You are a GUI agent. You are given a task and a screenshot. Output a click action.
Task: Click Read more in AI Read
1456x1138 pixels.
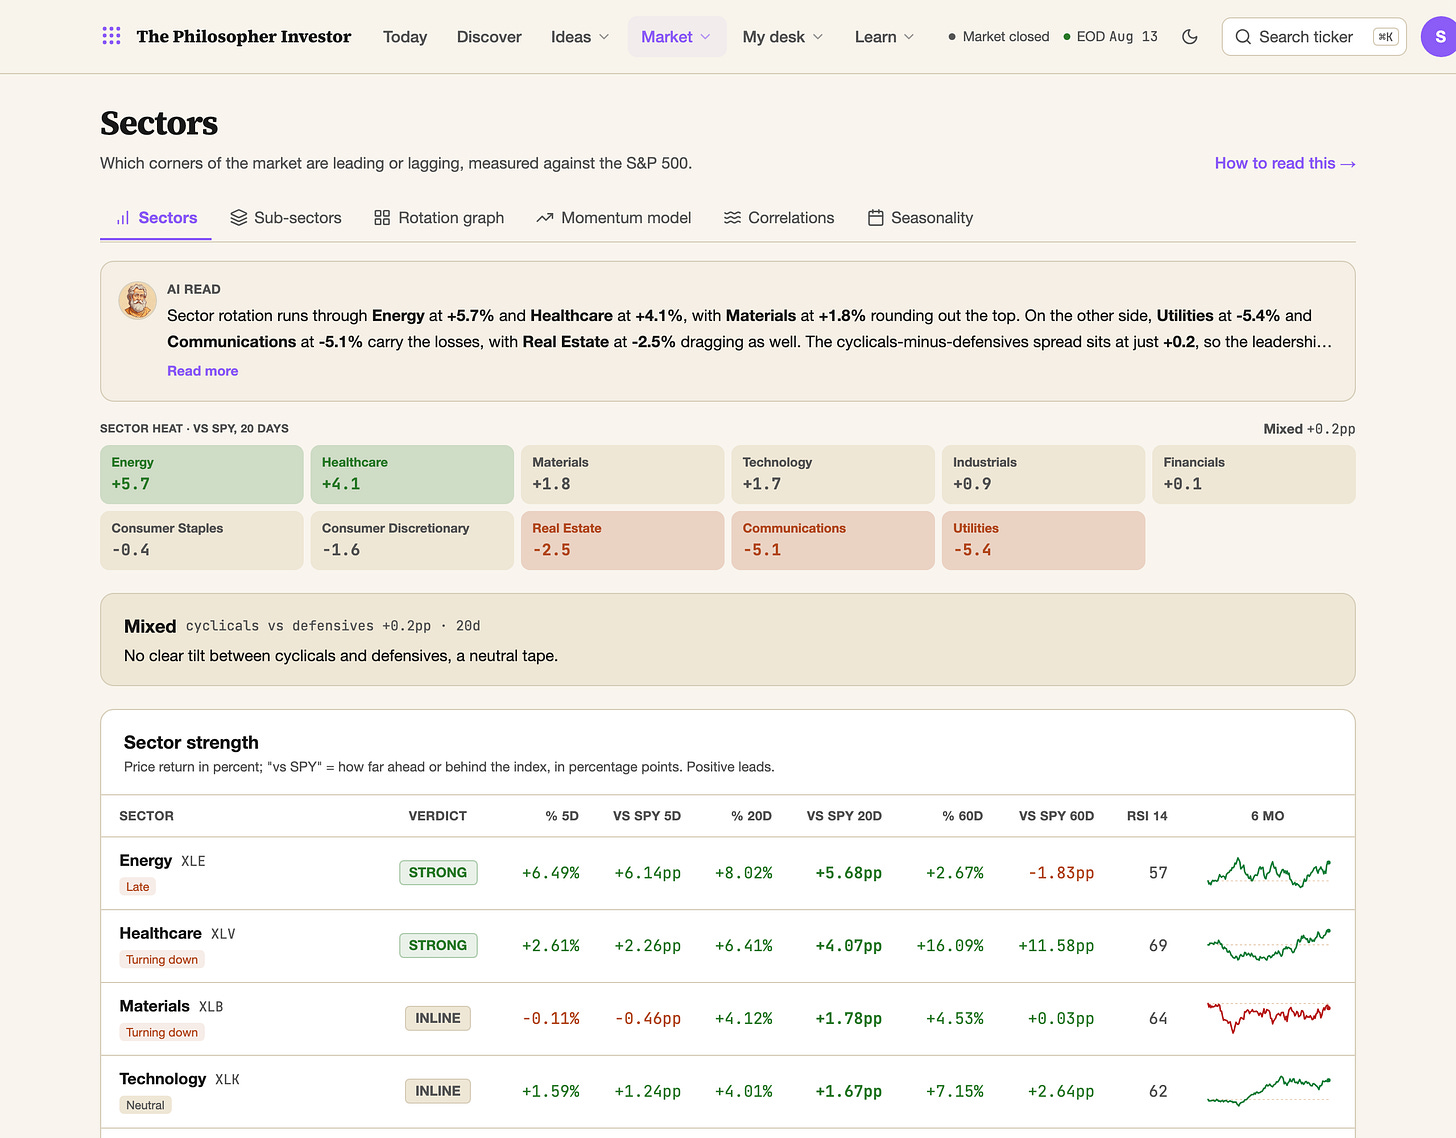(x=202, y=371)
